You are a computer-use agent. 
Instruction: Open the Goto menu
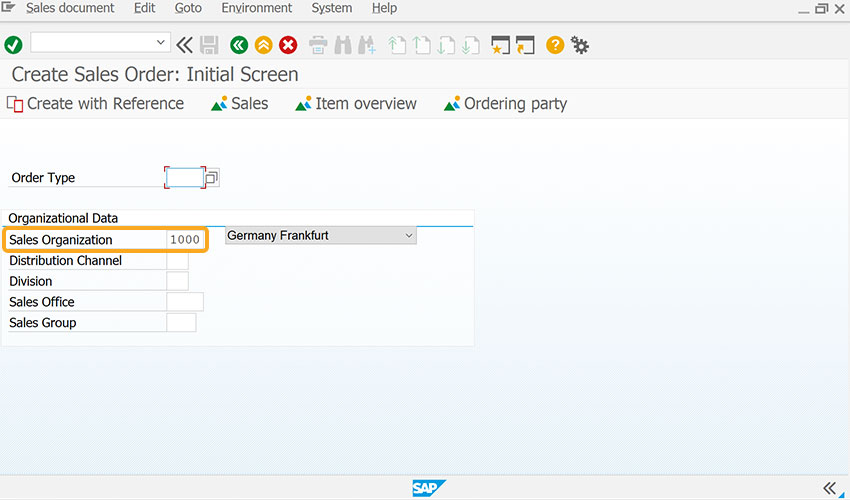pos(188,8)
